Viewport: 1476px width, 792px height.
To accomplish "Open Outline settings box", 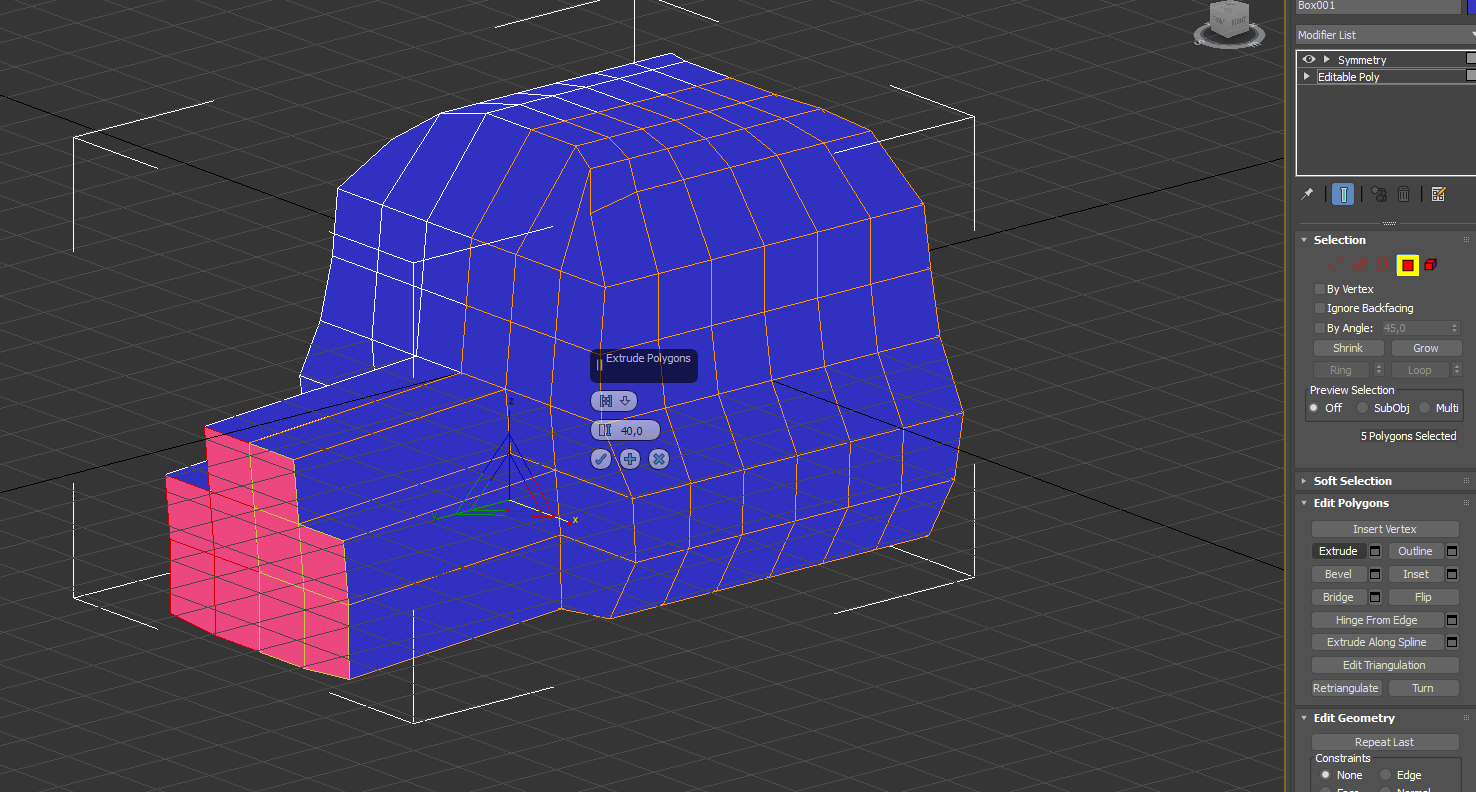I will 1452,551.
